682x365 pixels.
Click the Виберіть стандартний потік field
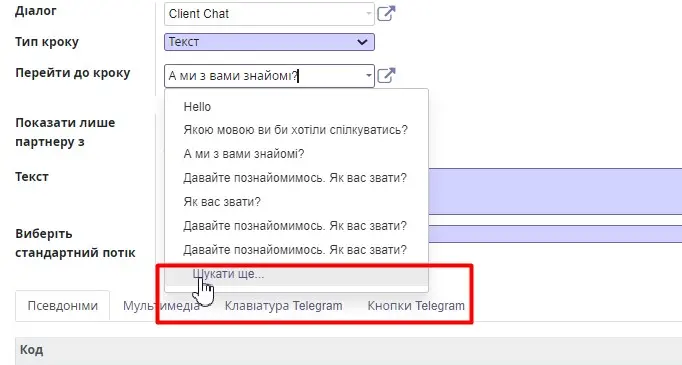point(555,234)
